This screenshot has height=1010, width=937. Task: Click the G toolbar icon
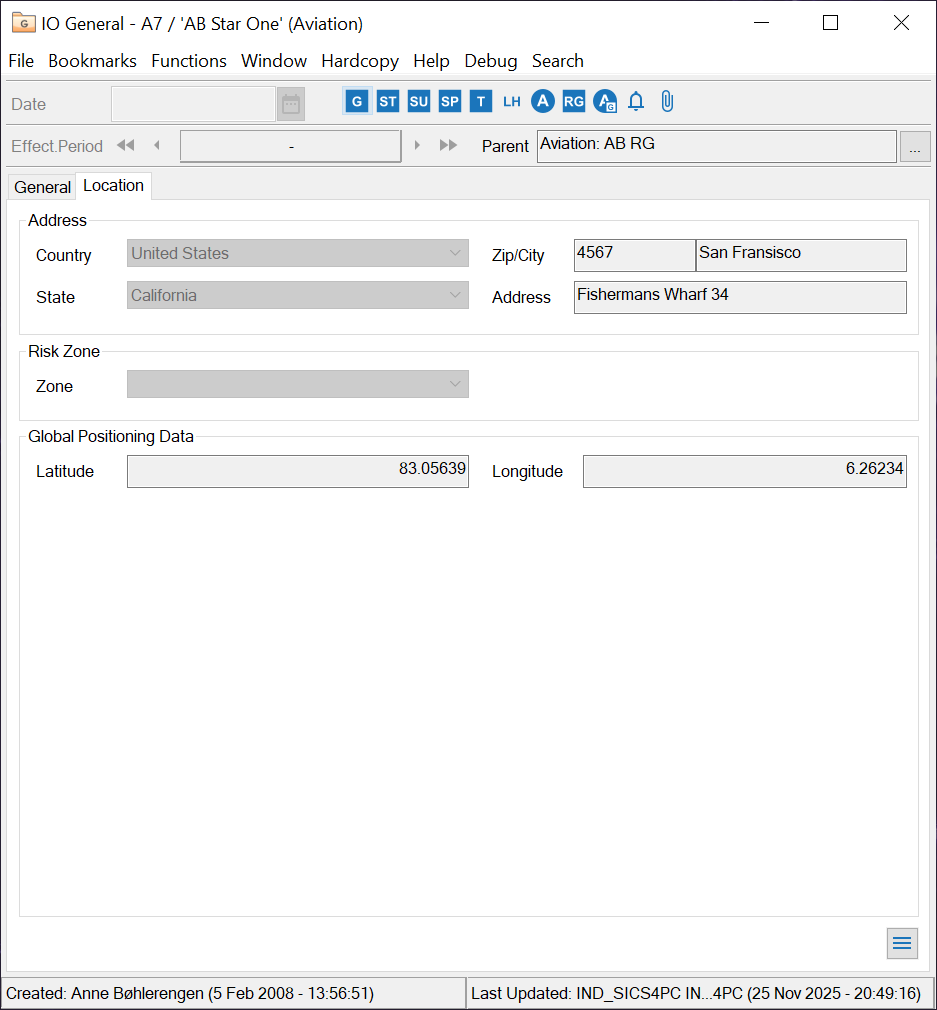[x=357, y=102]
